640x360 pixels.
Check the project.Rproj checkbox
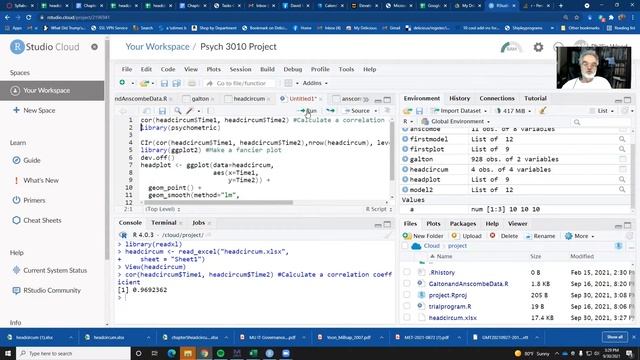click(x=407, y=295)
